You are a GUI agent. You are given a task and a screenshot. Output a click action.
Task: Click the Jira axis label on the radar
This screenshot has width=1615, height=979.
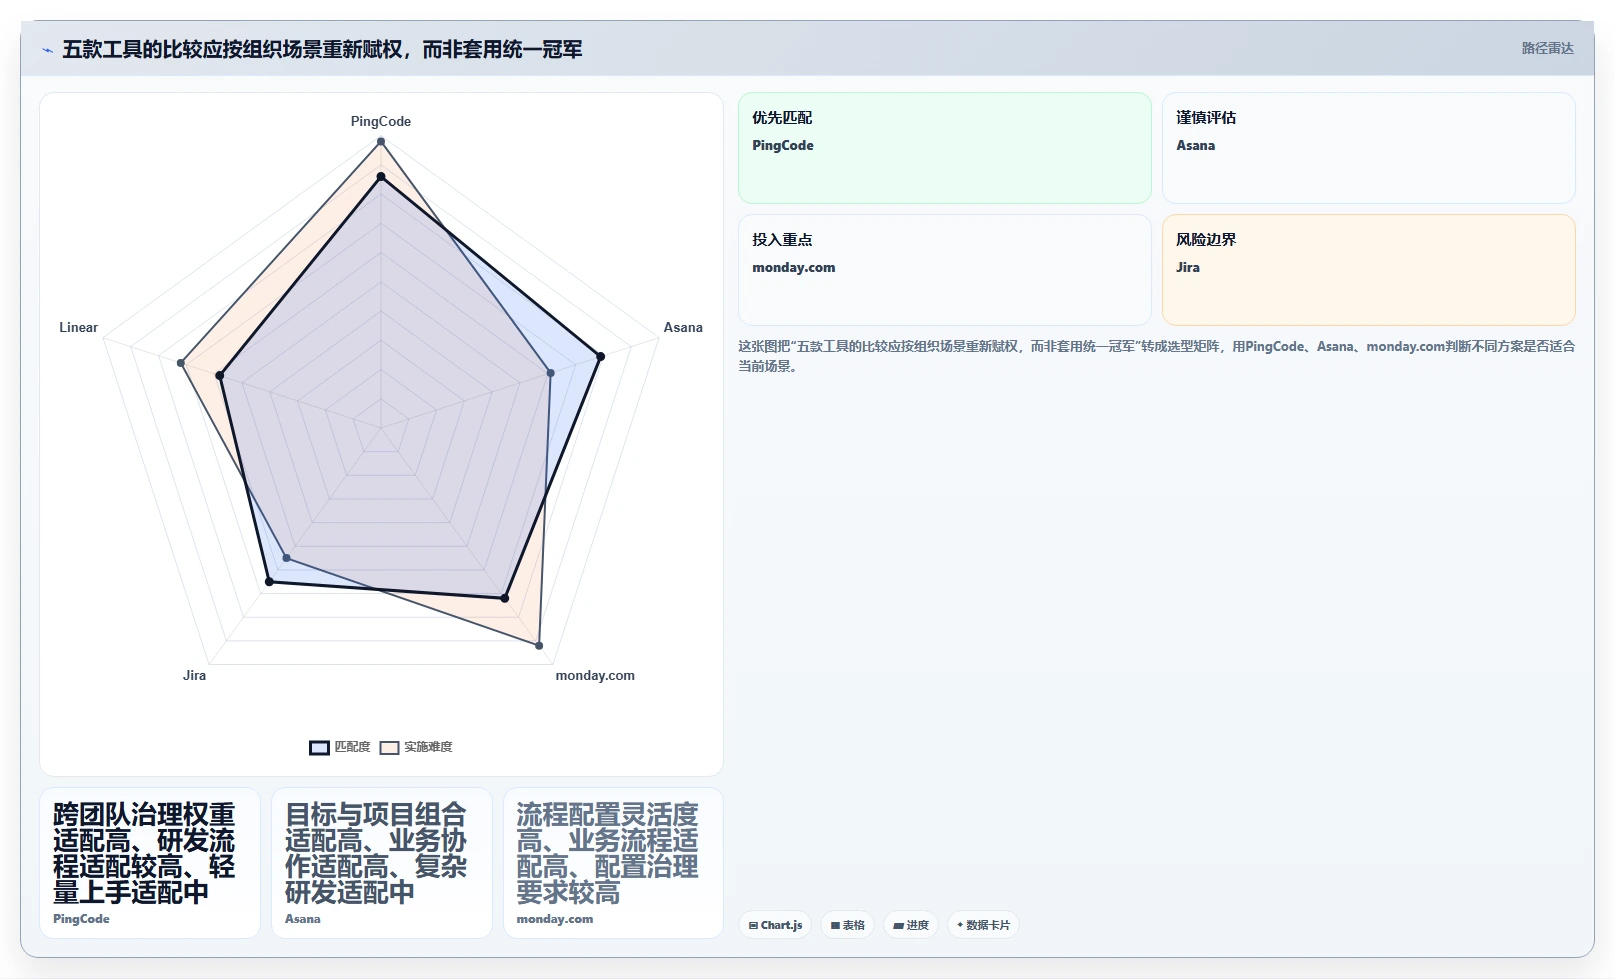[194, 675]
